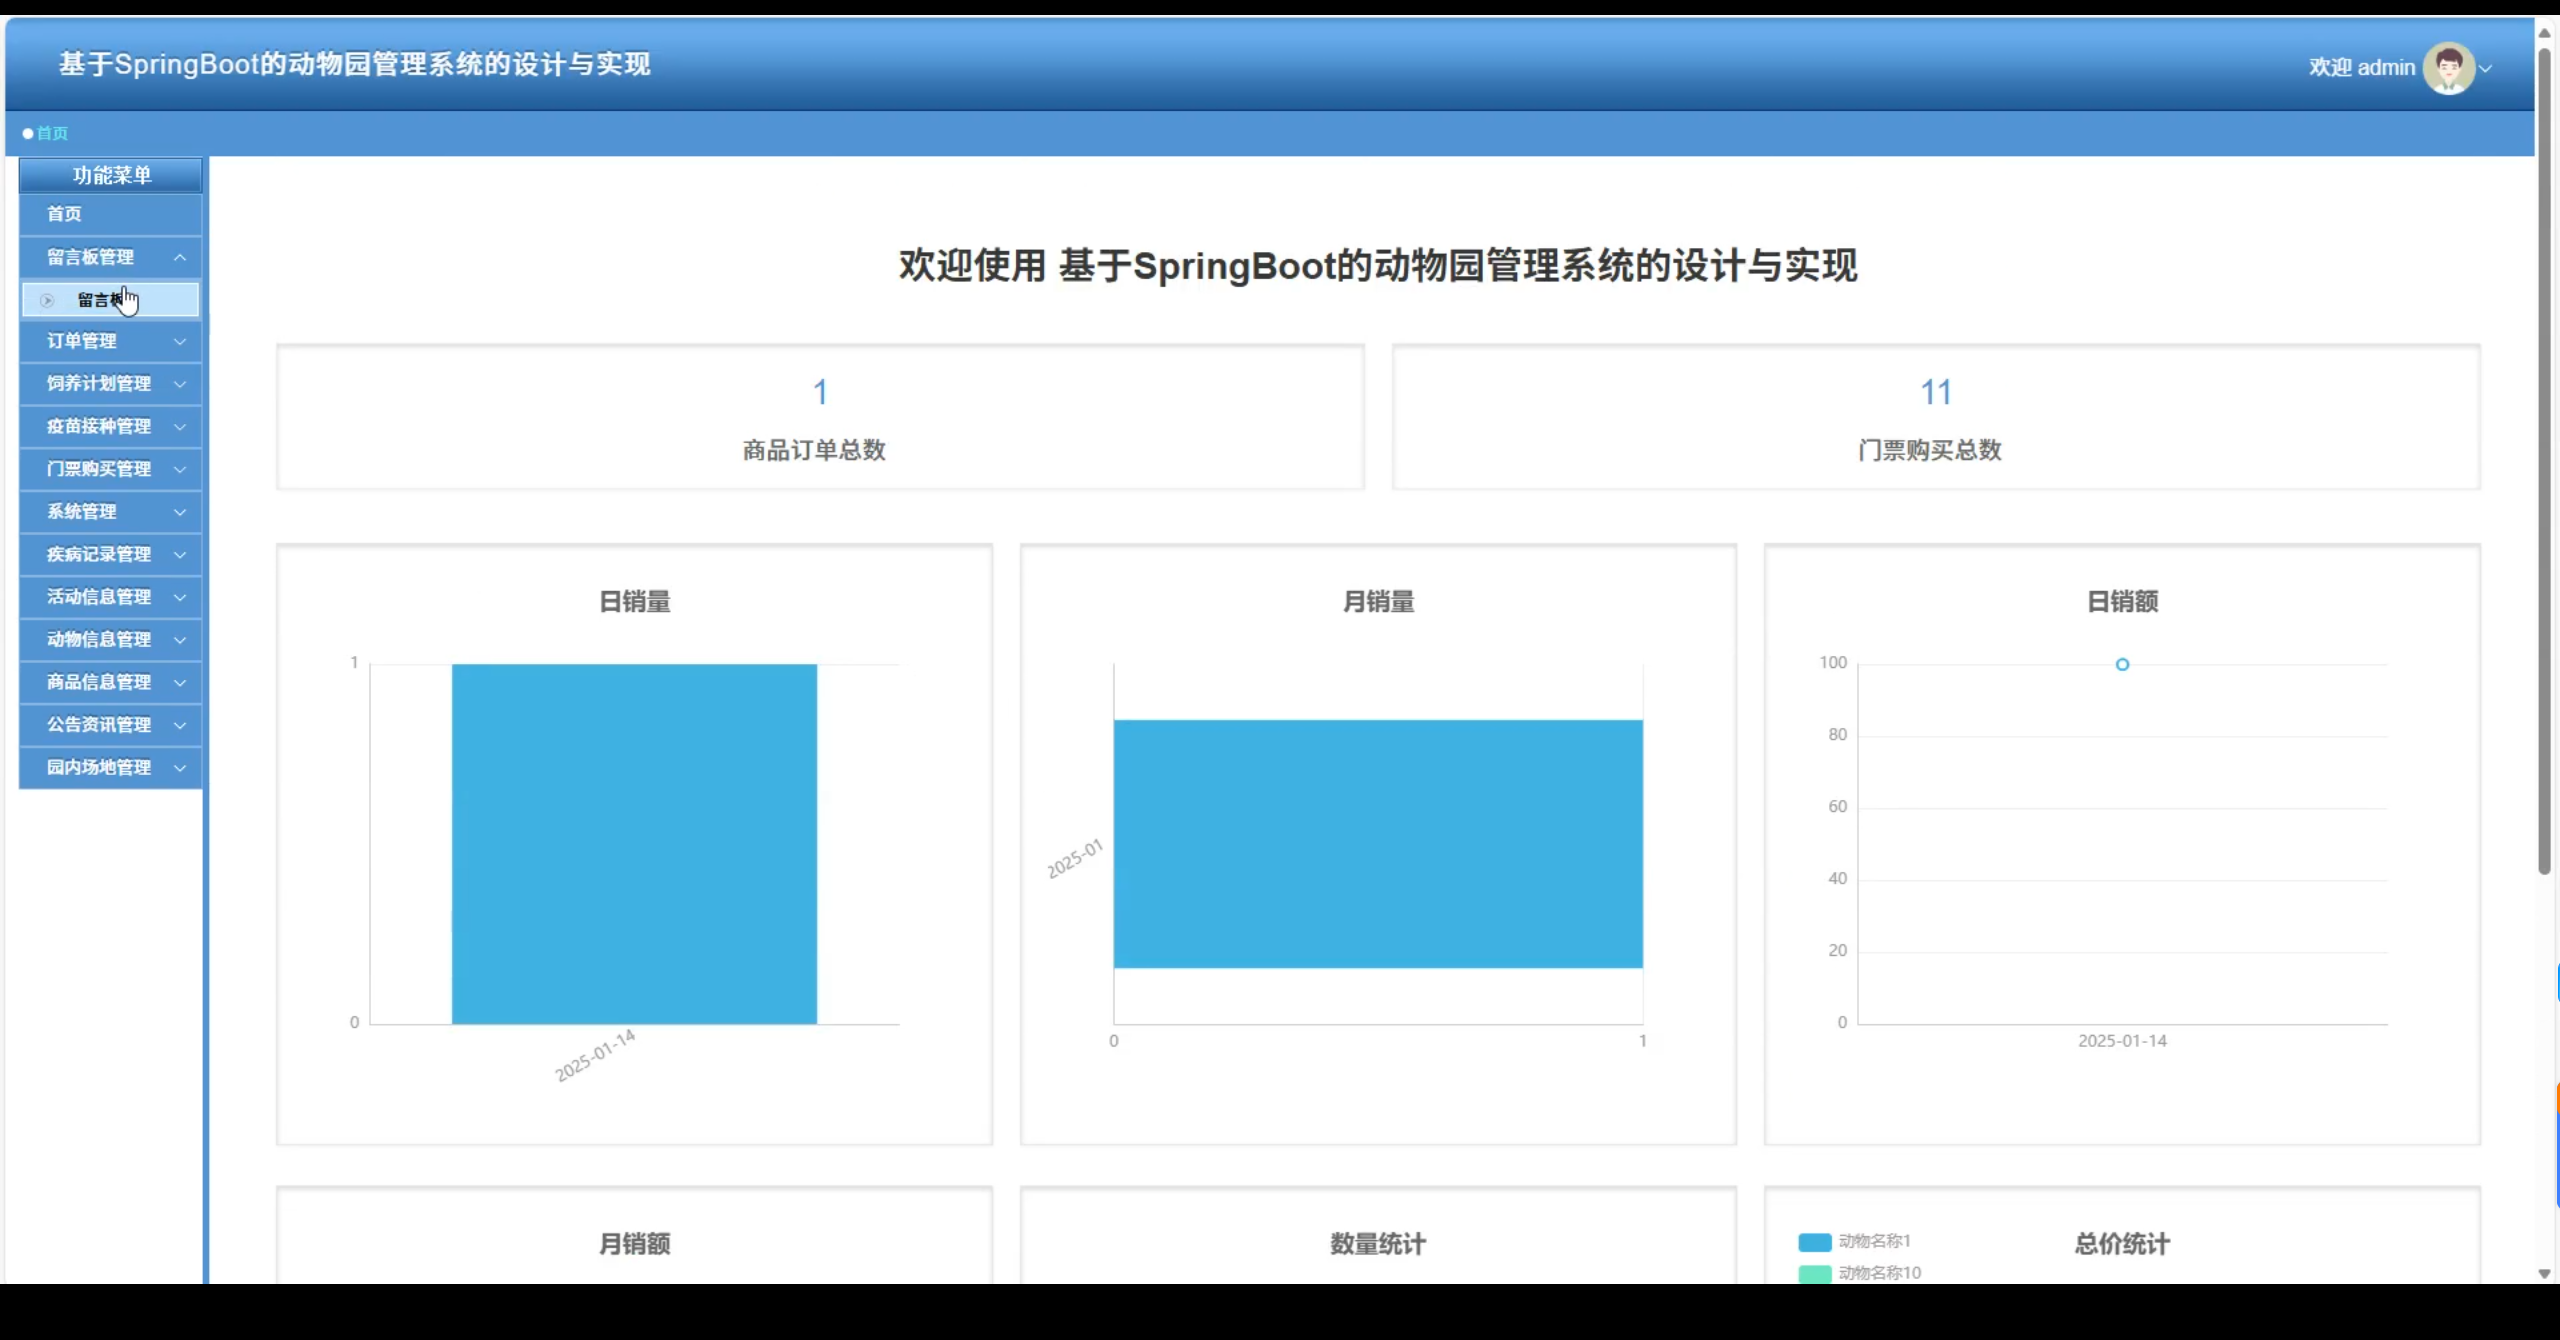The height and width of the screenshot is (1340, 2560).
Task: Collapse the 留言板管理 menu chevron
Action: [180, 258]
